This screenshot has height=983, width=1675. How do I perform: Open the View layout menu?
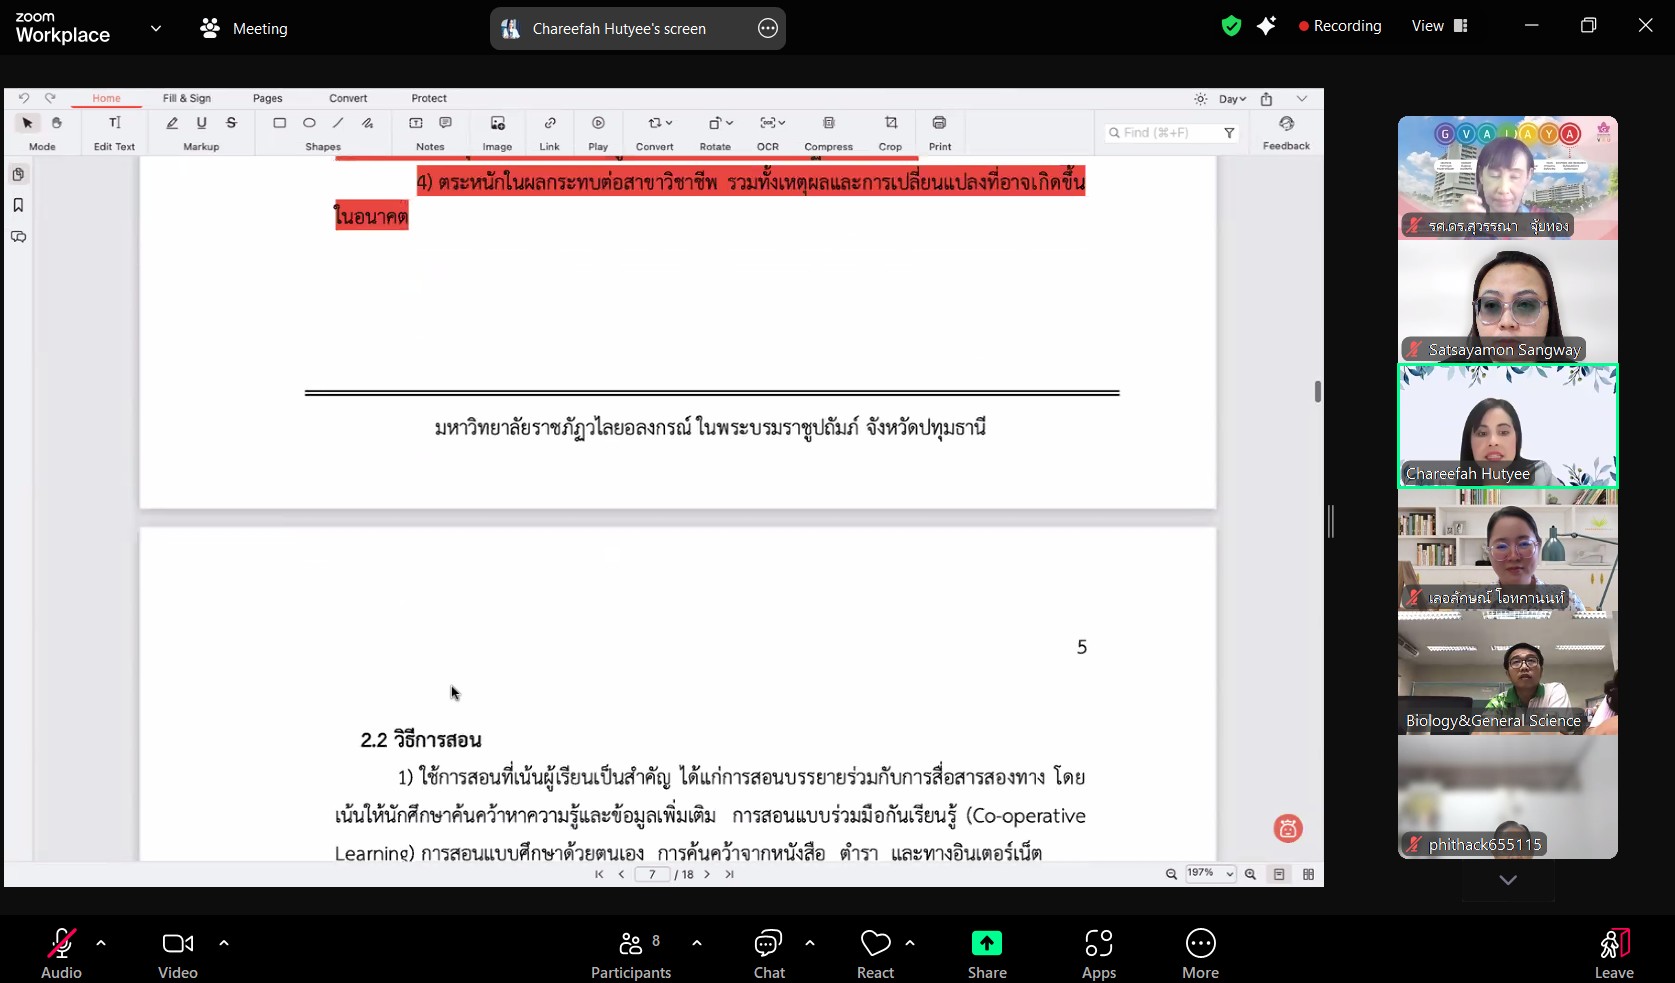(1439, 27)
